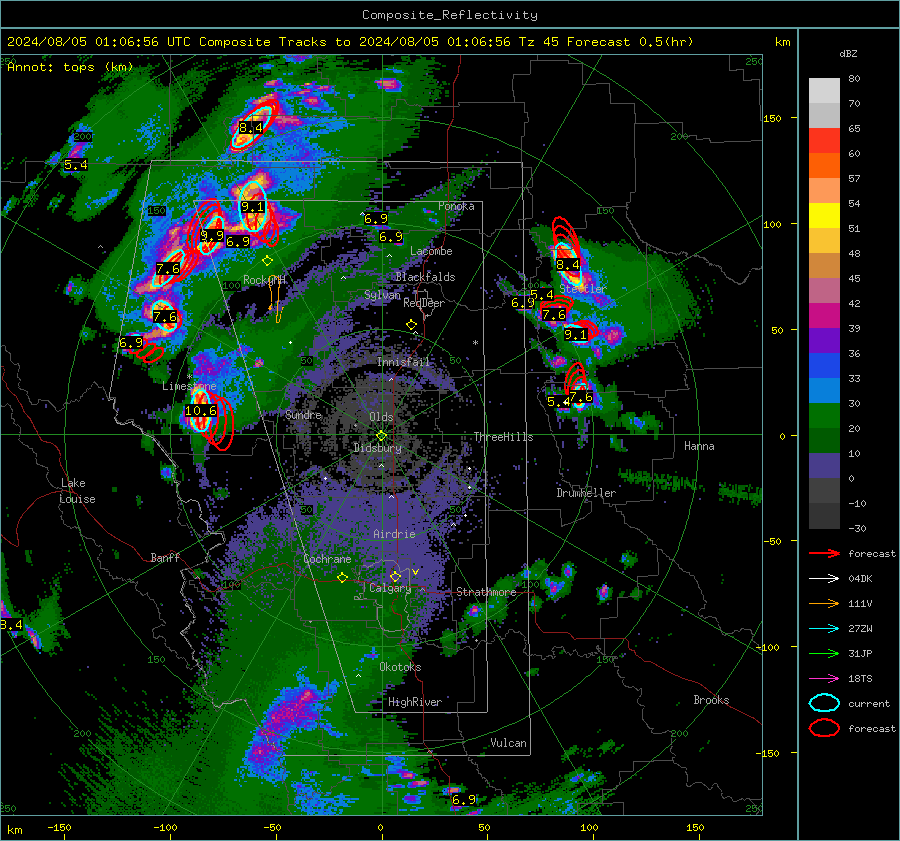The image size is (900, 841).
Task: Select the 9.9 storm top cell label
Action: pyautogui.click(x=212, y=236)
